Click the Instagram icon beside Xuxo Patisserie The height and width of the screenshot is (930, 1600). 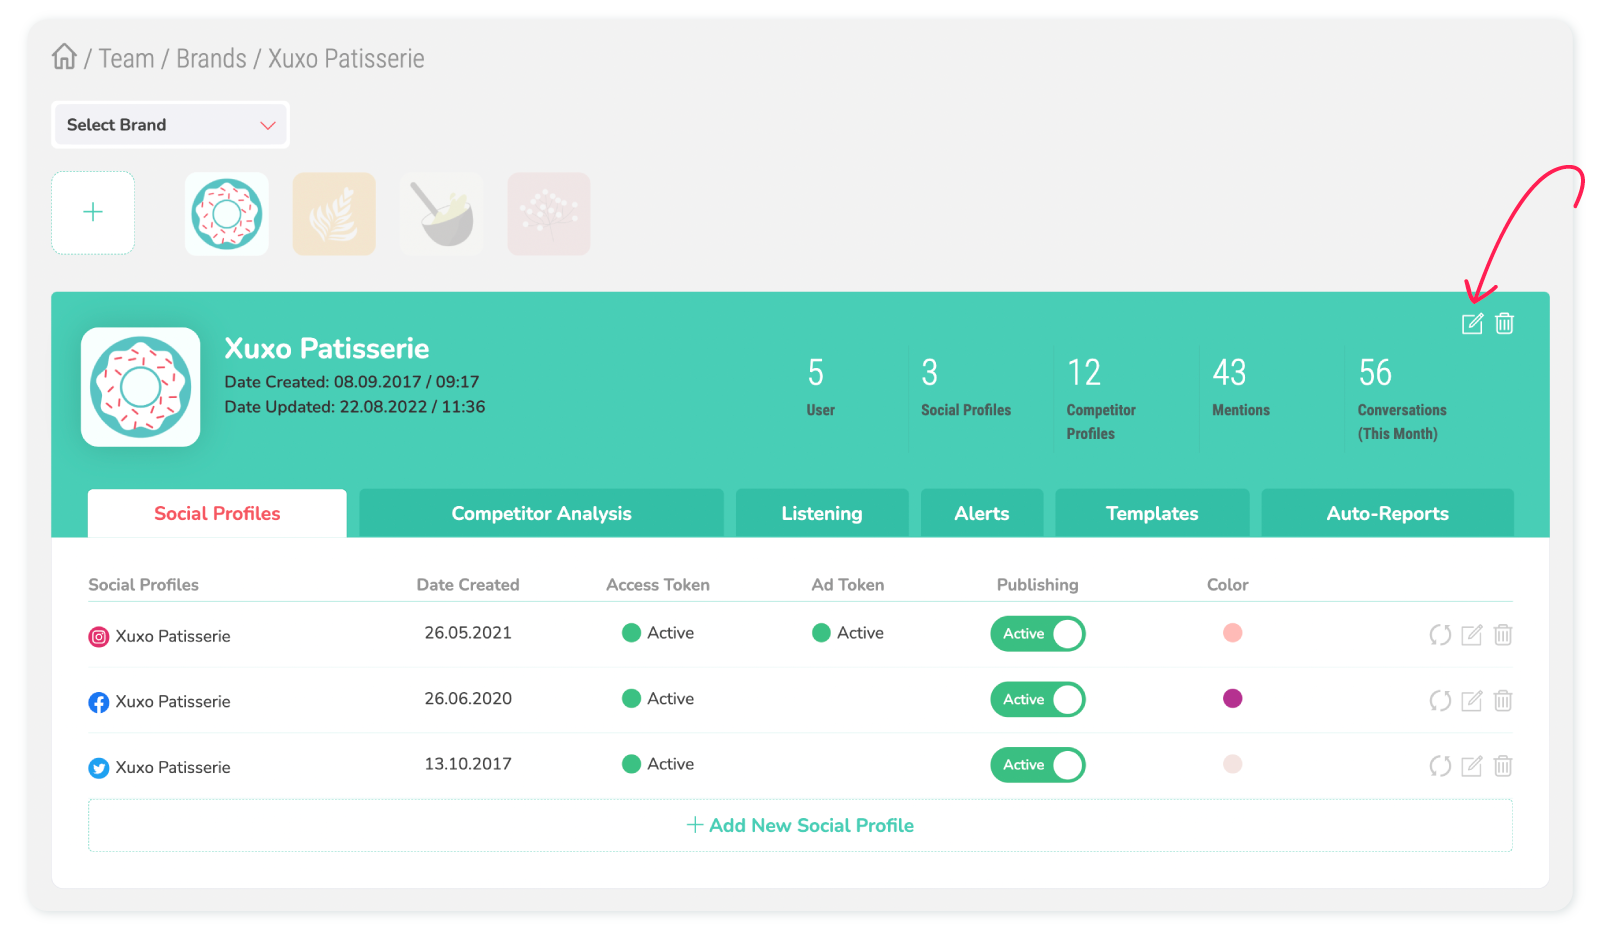point(99,637)
